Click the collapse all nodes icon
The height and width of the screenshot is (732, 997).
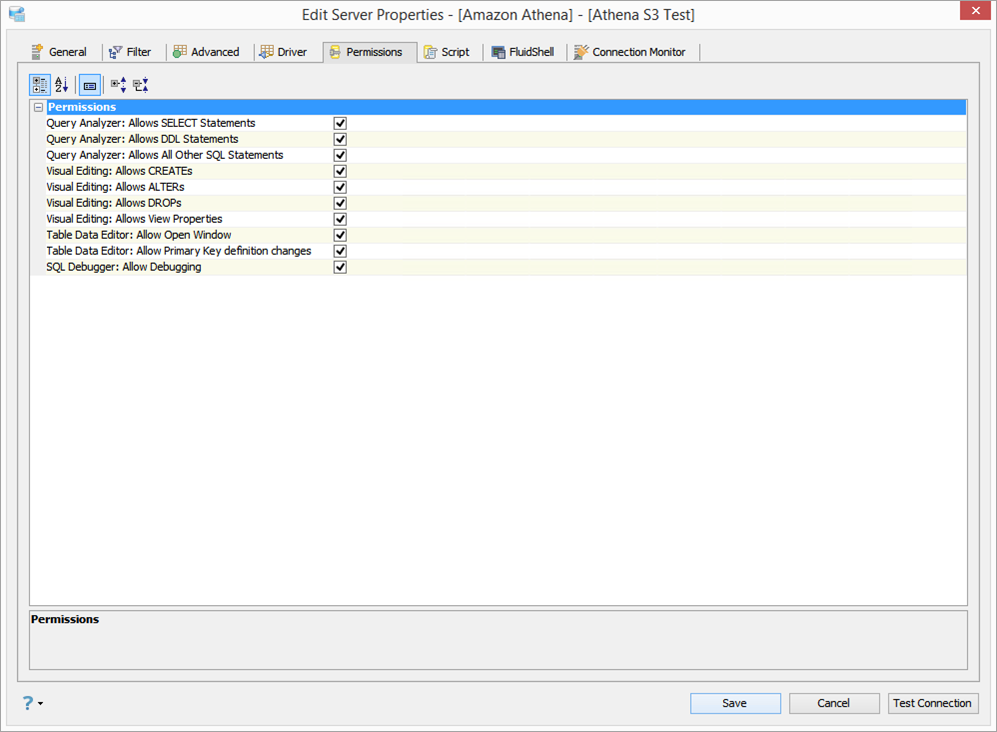141,85
